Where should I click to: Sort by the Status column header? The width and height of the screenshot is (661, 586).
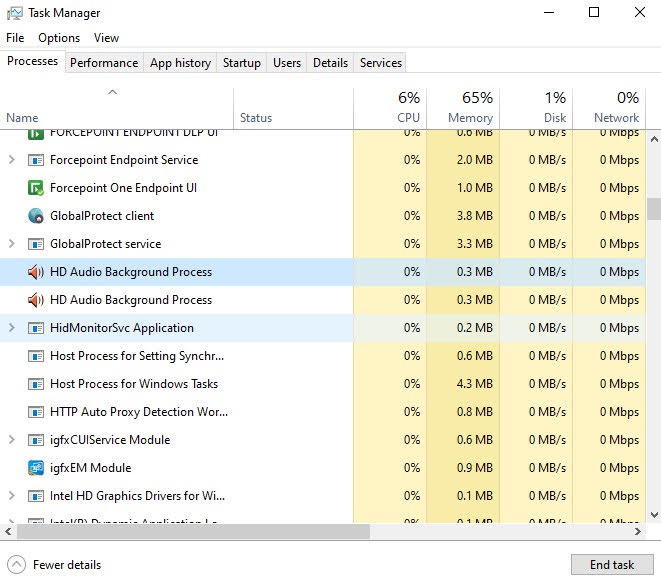[x=293, y=108]
